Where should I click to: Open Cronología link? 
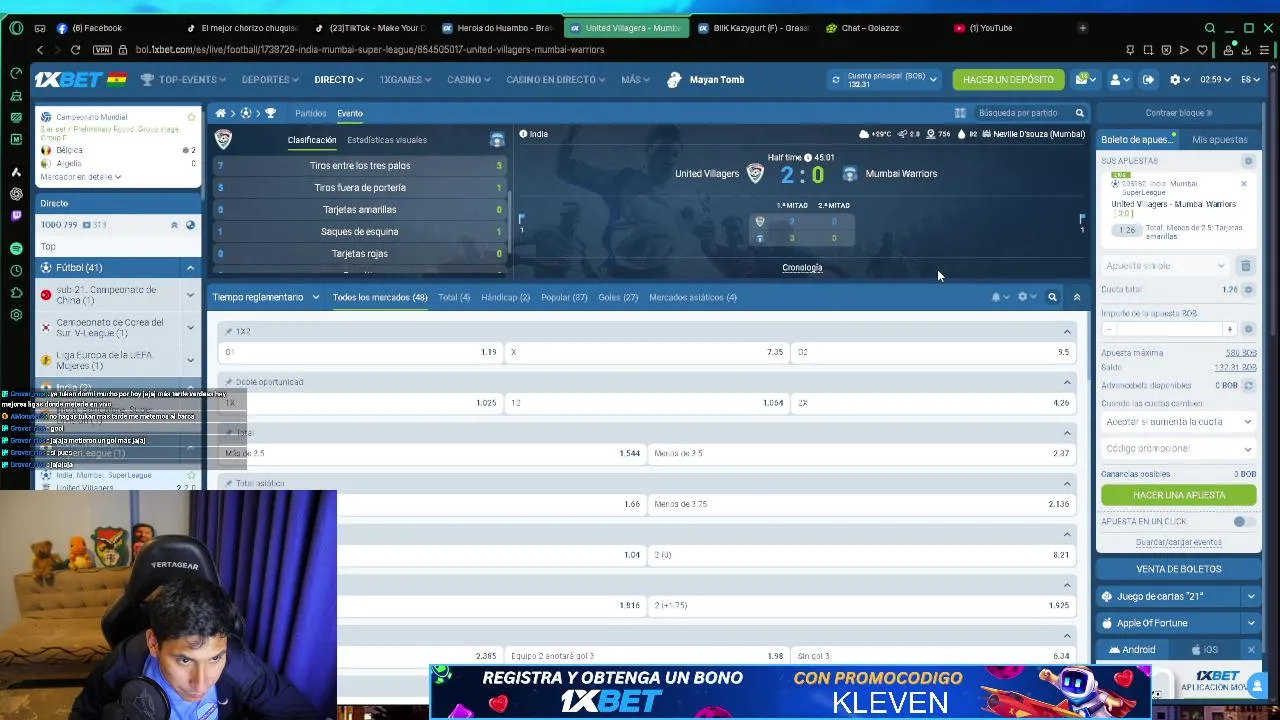click(802, 268)
